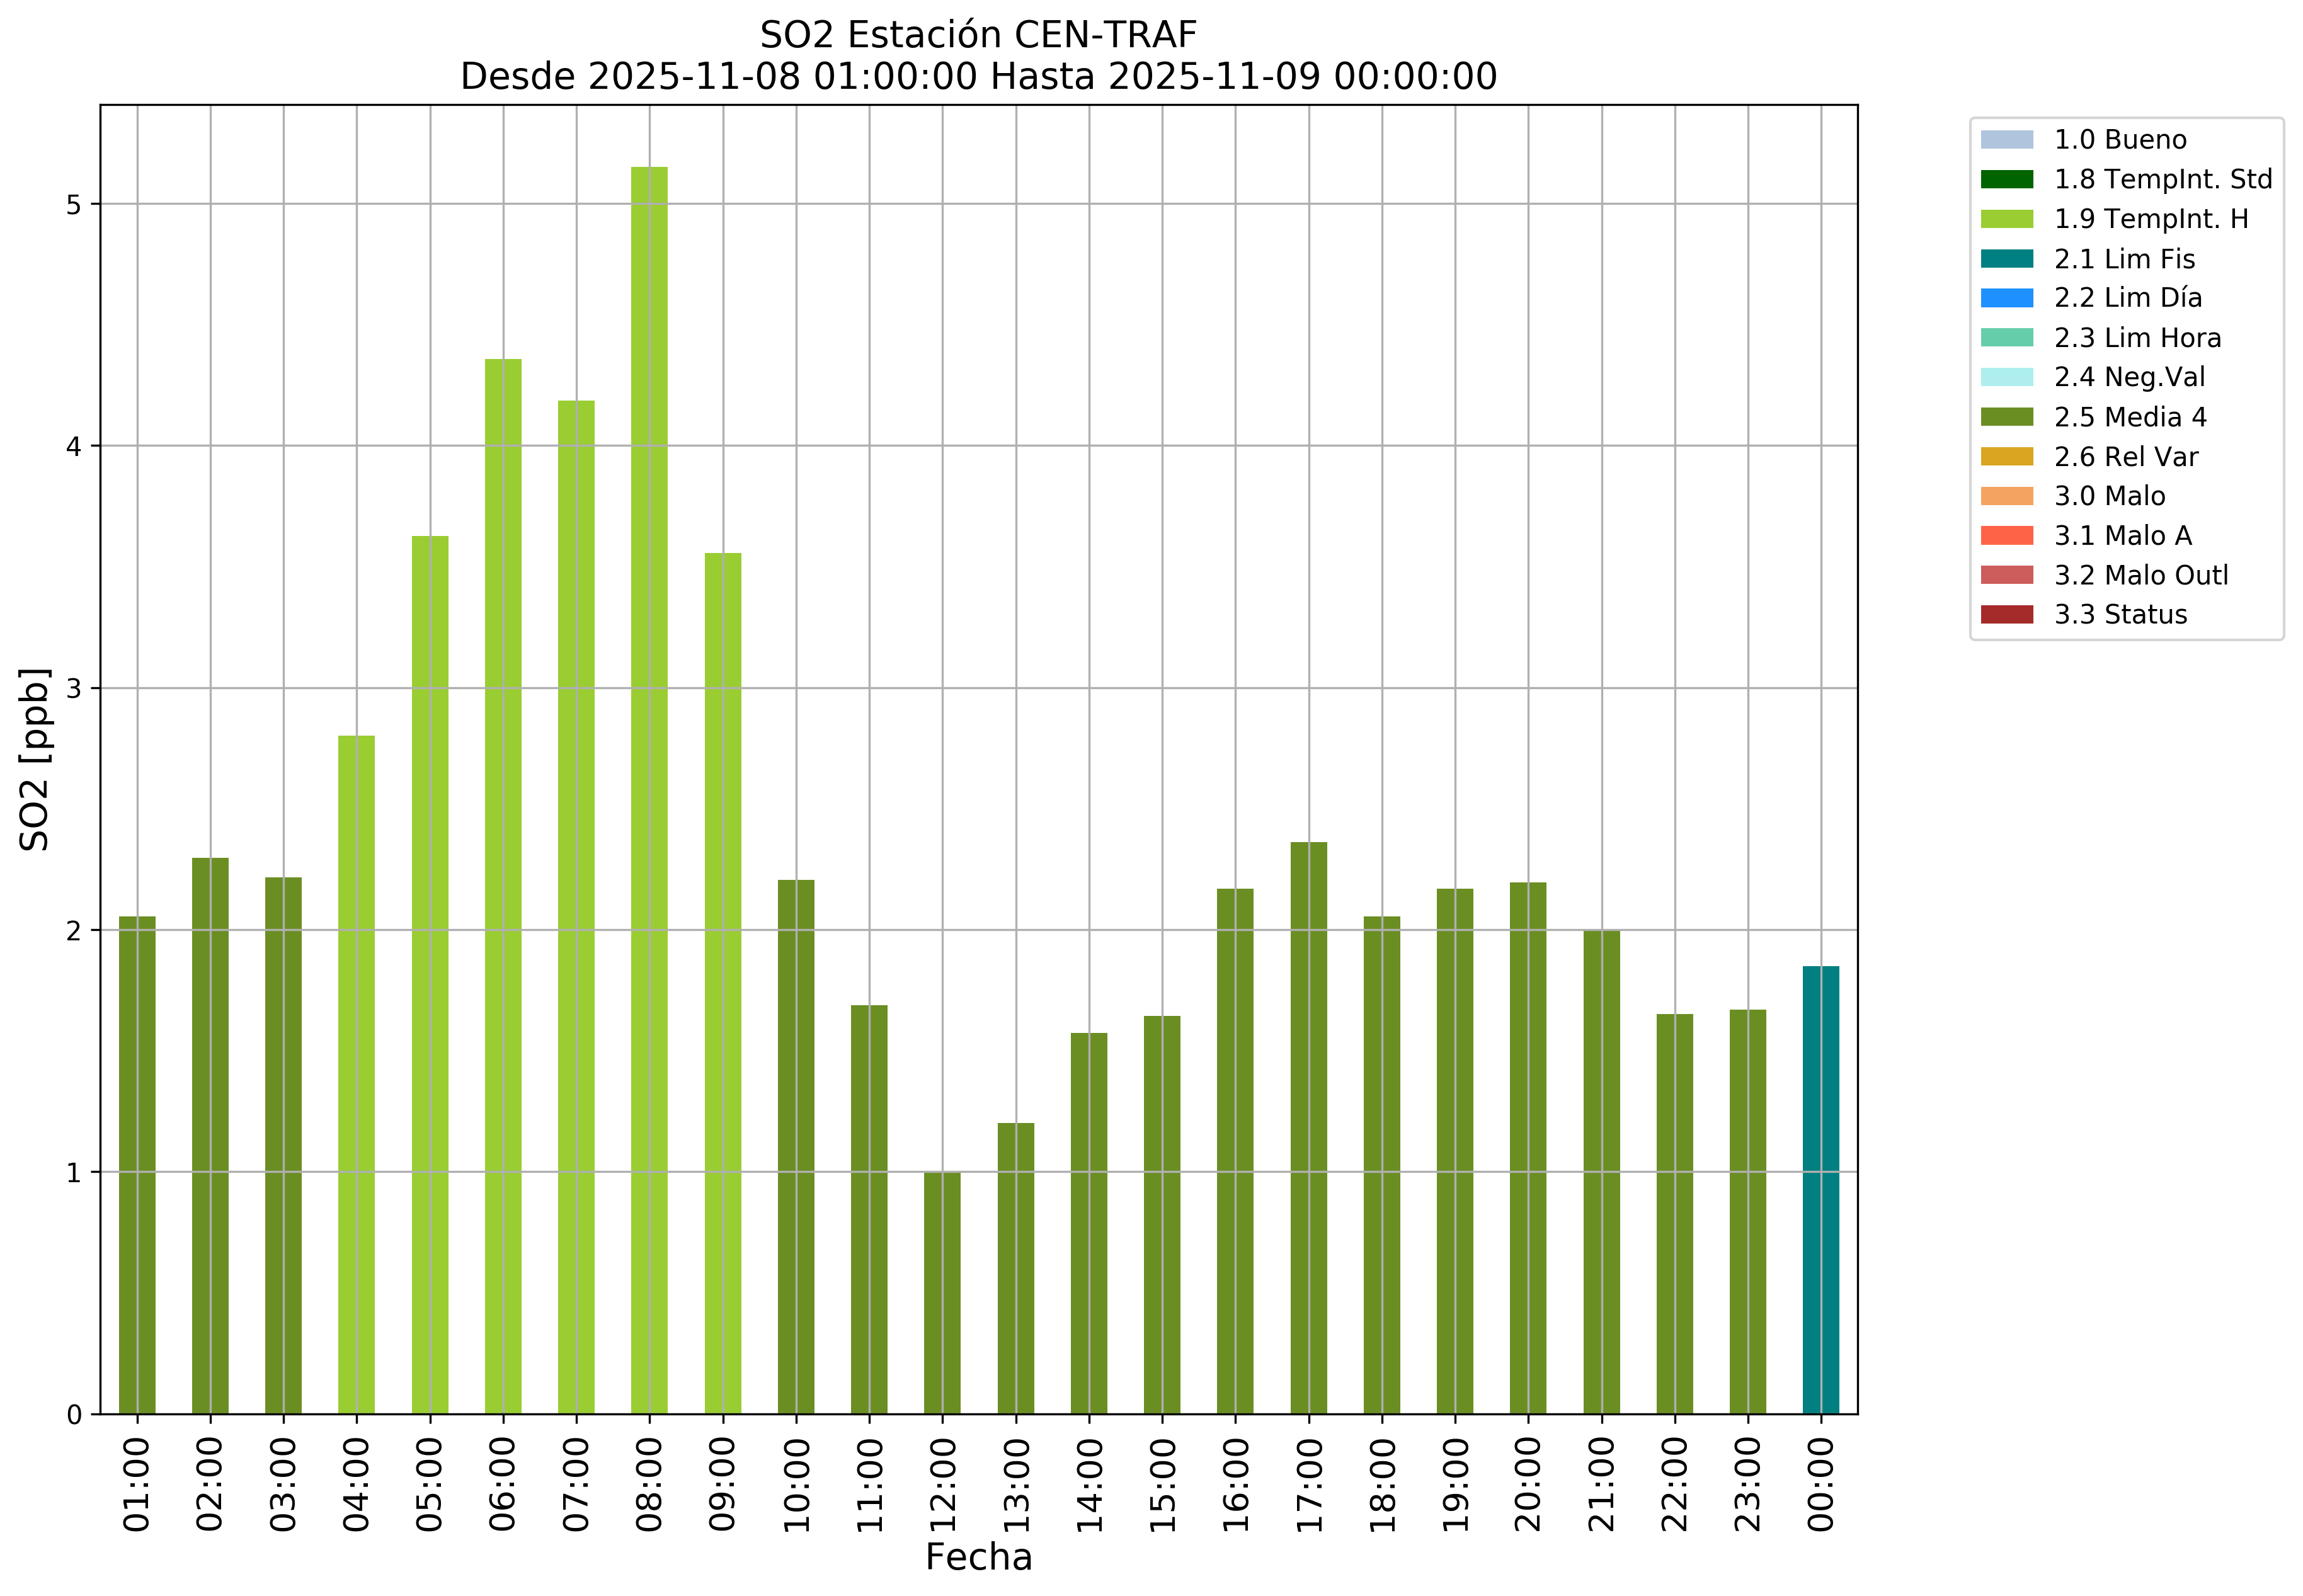Click the 1.8 TempInt. Std legend swatch
This screenshot has width=2303, height=1596.
[2006, 179]
